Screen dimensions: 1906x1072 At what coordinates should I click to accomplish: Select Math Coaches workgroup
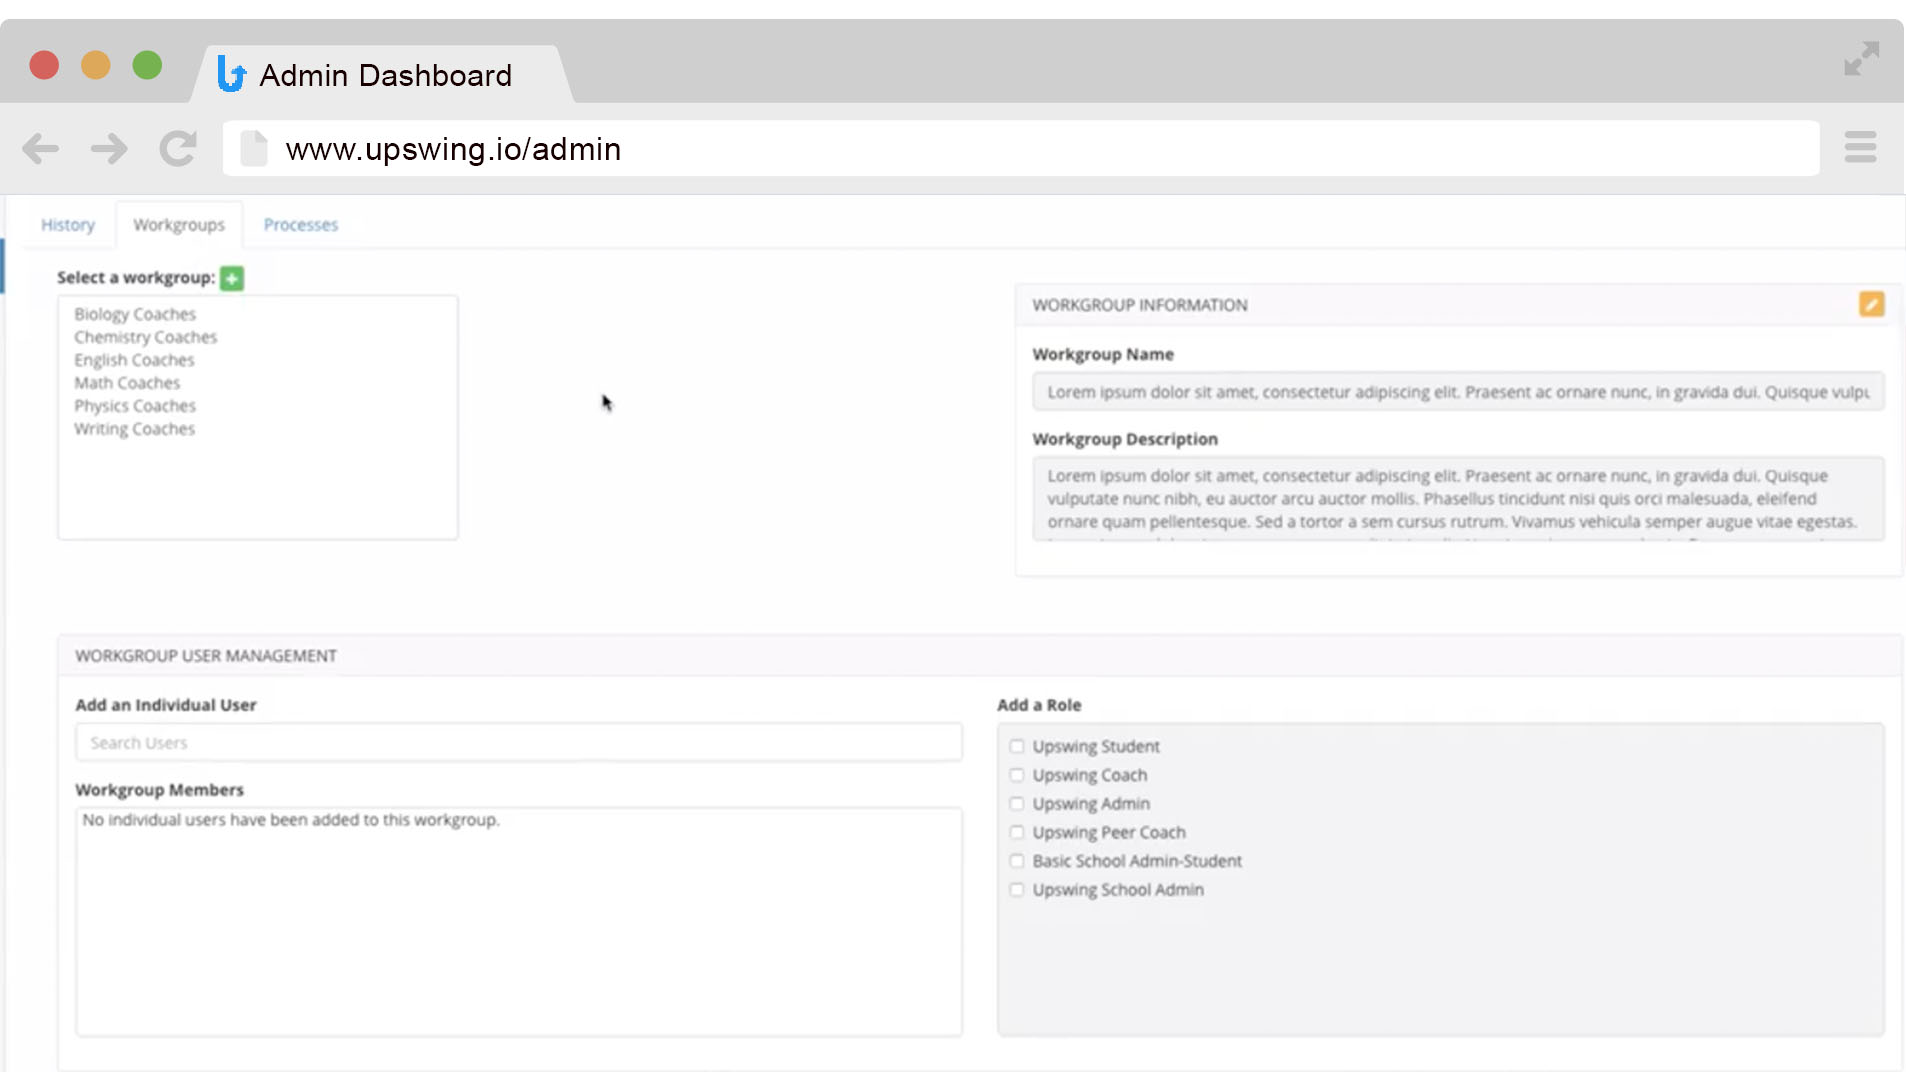(x=127, y=383)
